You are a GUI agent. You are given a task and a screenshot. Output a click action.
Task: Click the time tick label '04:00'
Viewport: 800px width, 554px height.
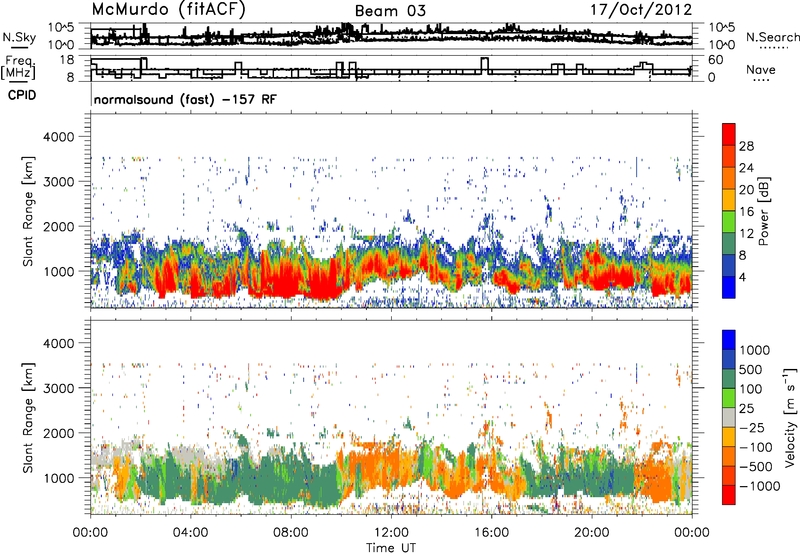click(190, 533)
